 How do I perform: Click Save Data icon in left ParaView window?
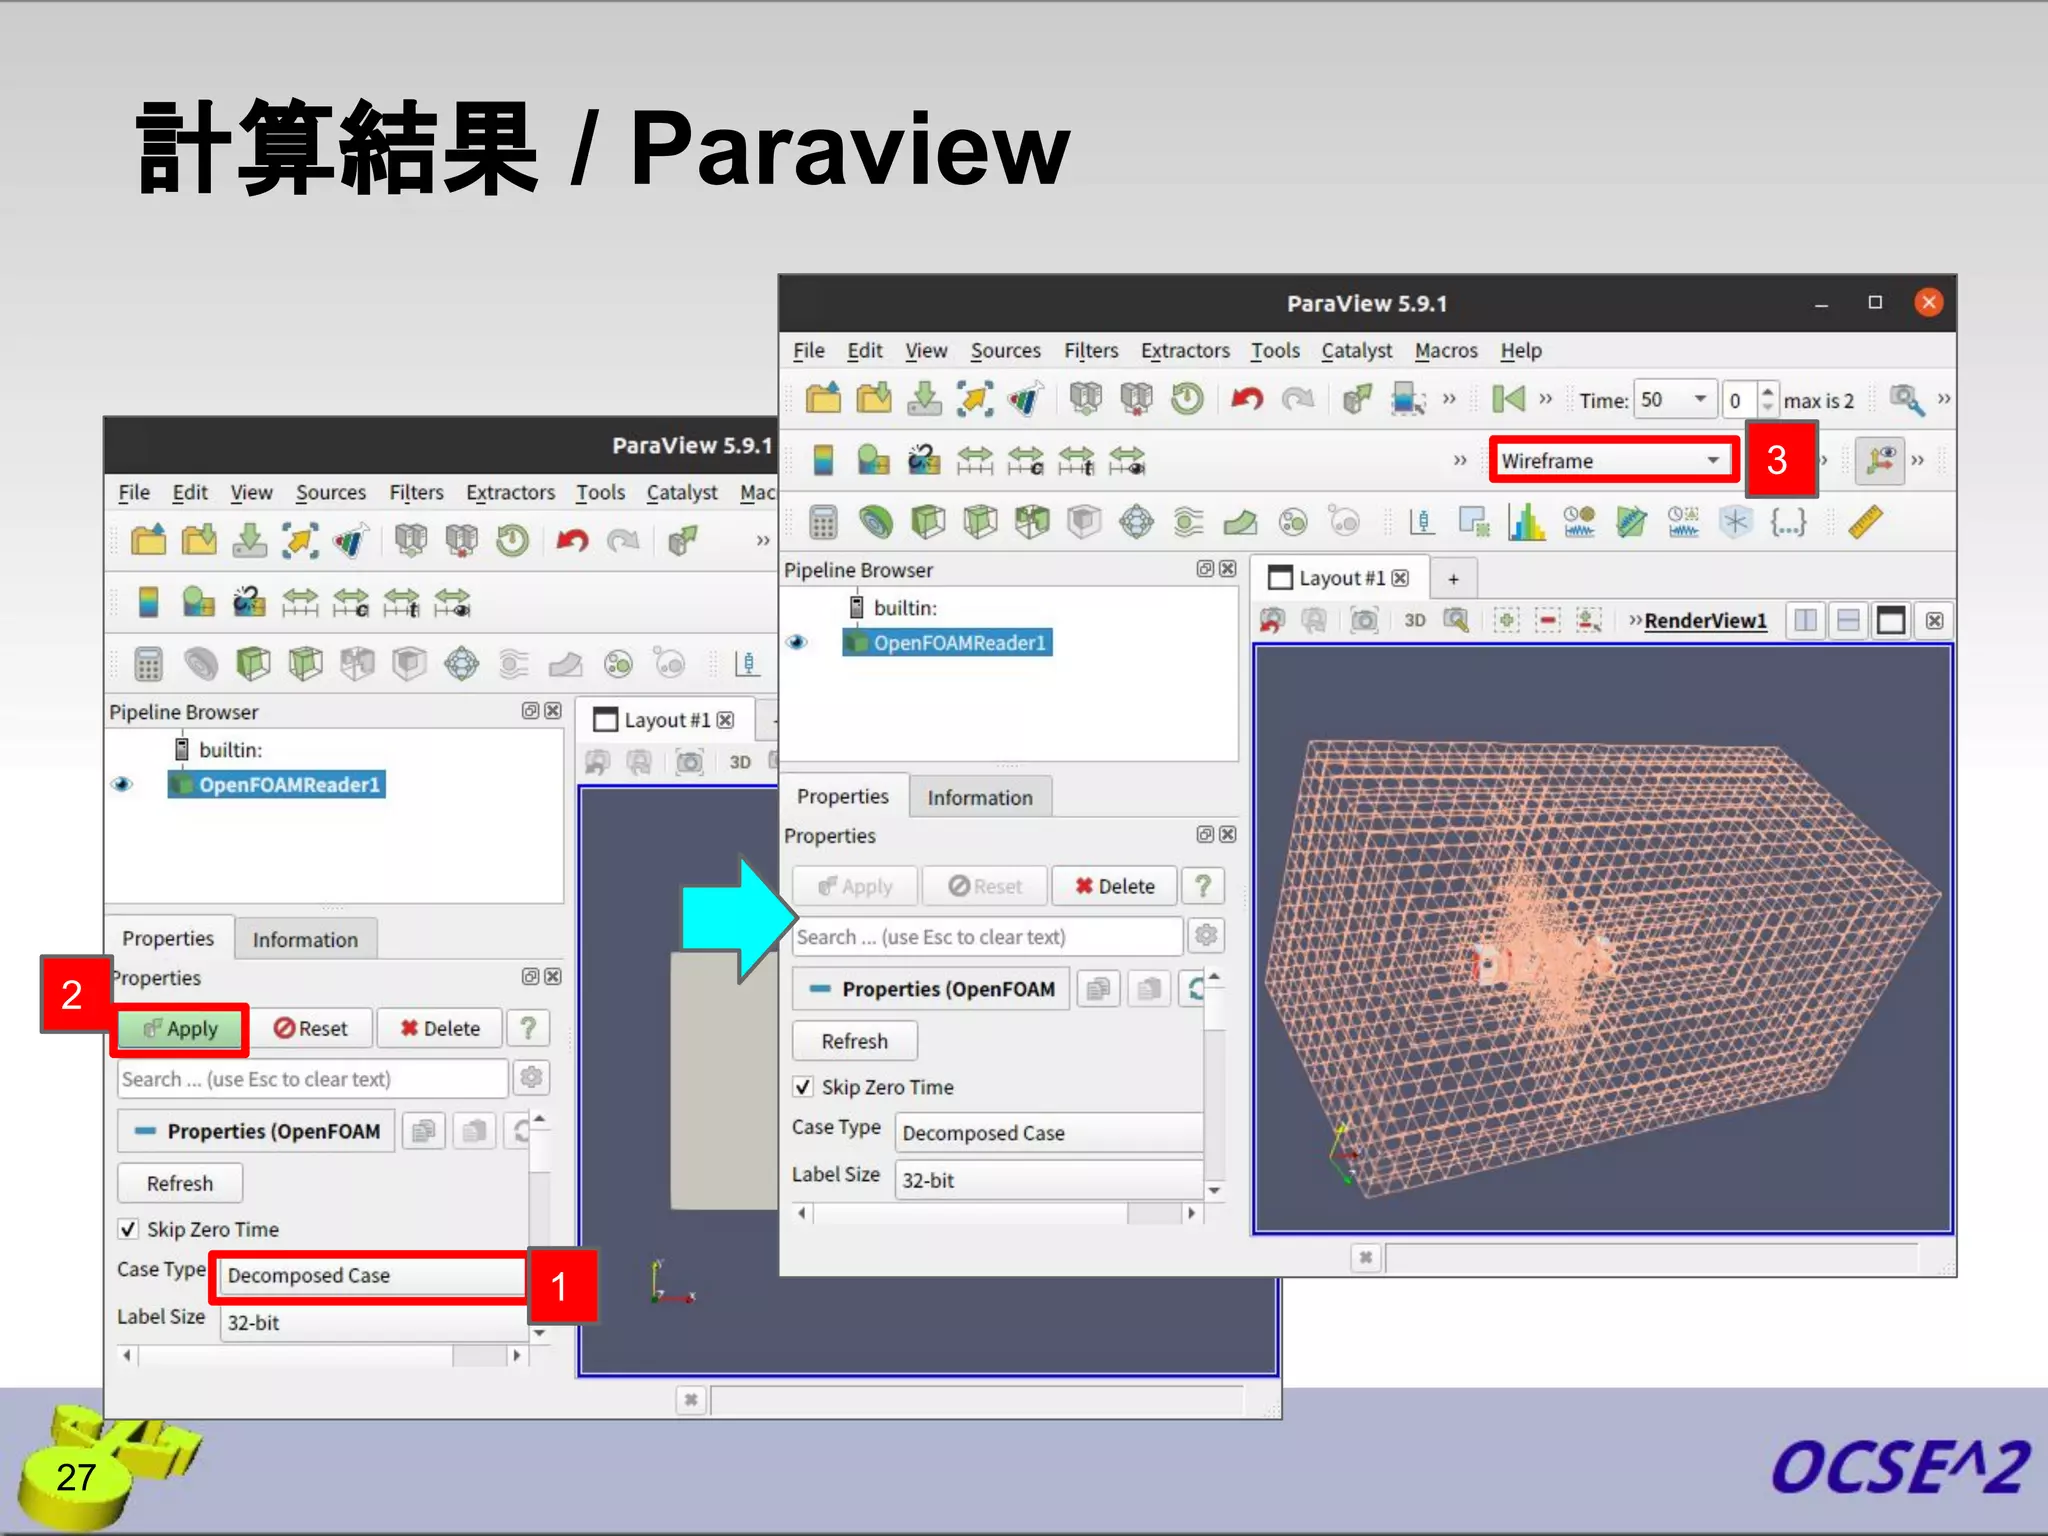249,541
